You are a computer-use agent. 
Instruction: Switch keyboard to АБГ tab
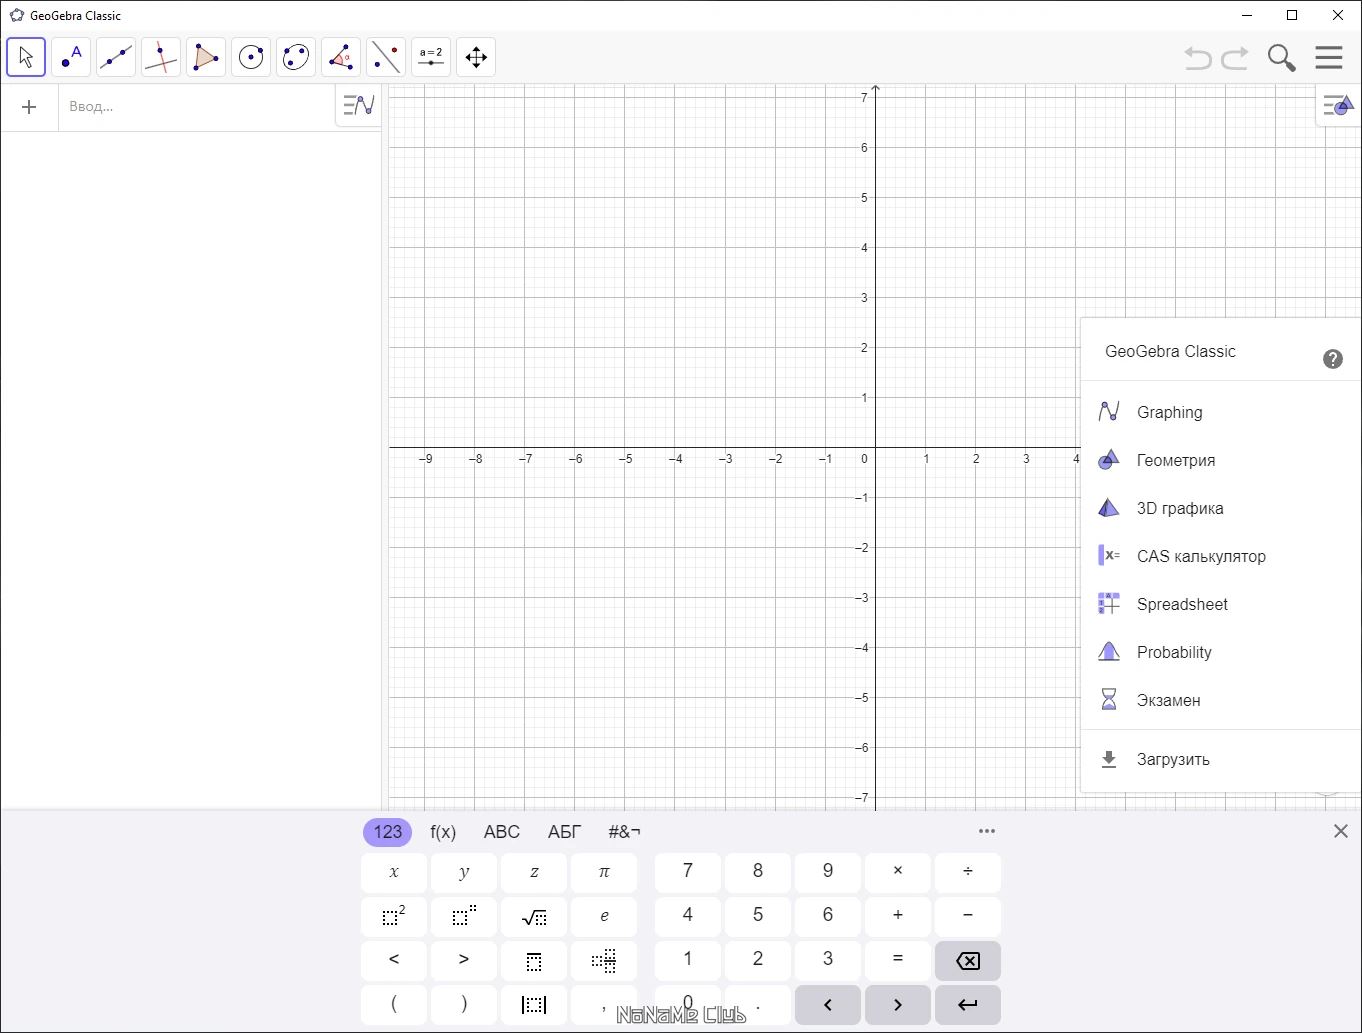(x=565, y=832)
